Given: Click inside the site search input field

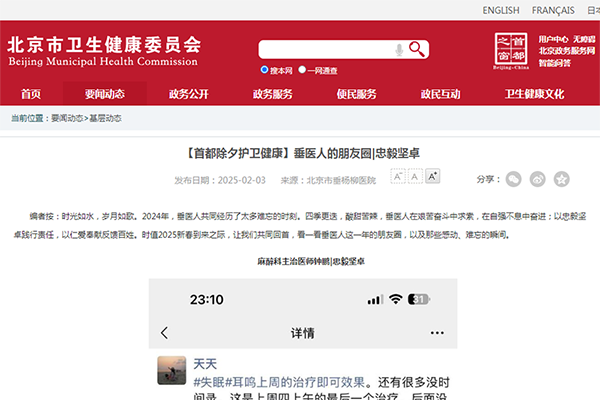Looking at the screenshot, I should tap(325, 49).
